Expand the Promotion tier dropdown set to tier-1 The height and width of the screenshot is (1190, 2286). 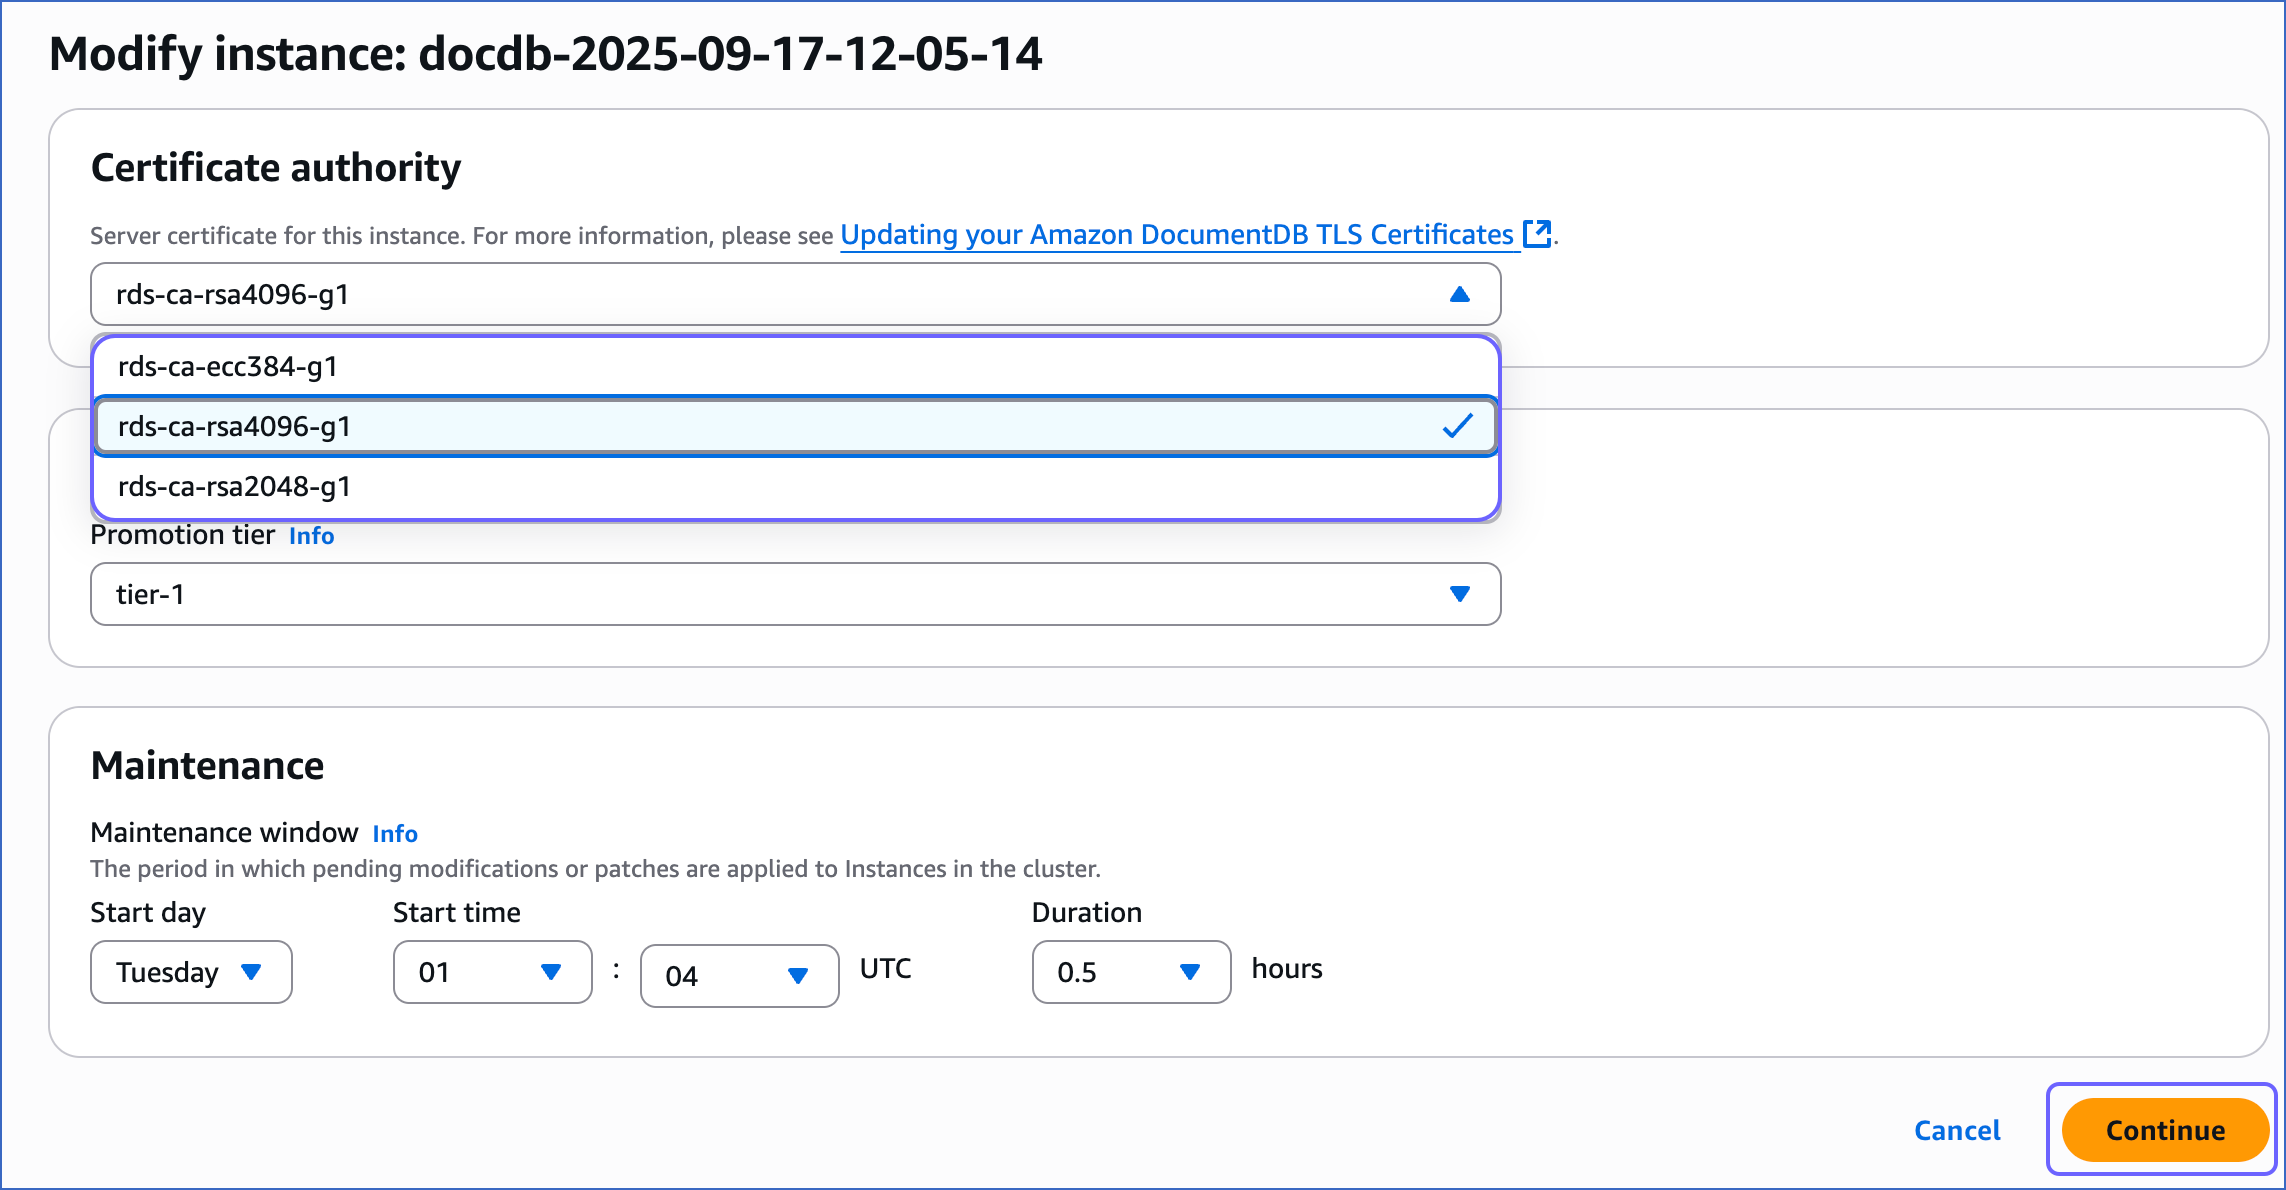tap(795, 594)
